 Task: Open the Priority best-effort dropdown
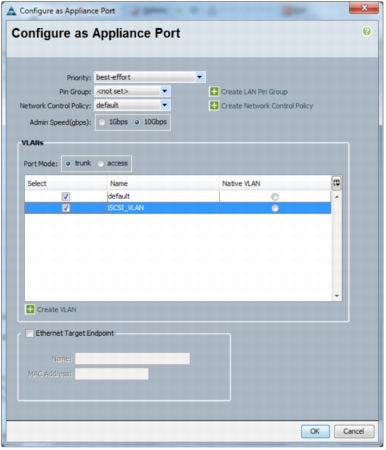pos(150,77)
